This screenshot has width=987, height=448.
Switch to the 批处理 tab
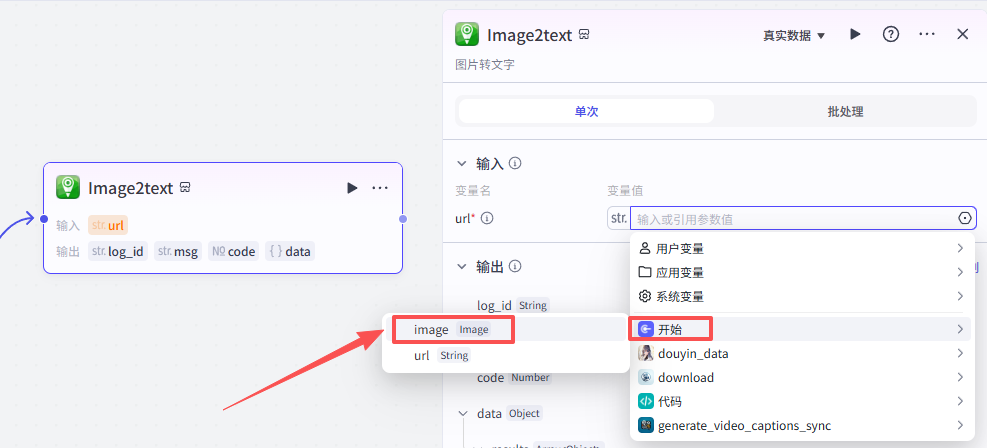[x=845, y=111]
